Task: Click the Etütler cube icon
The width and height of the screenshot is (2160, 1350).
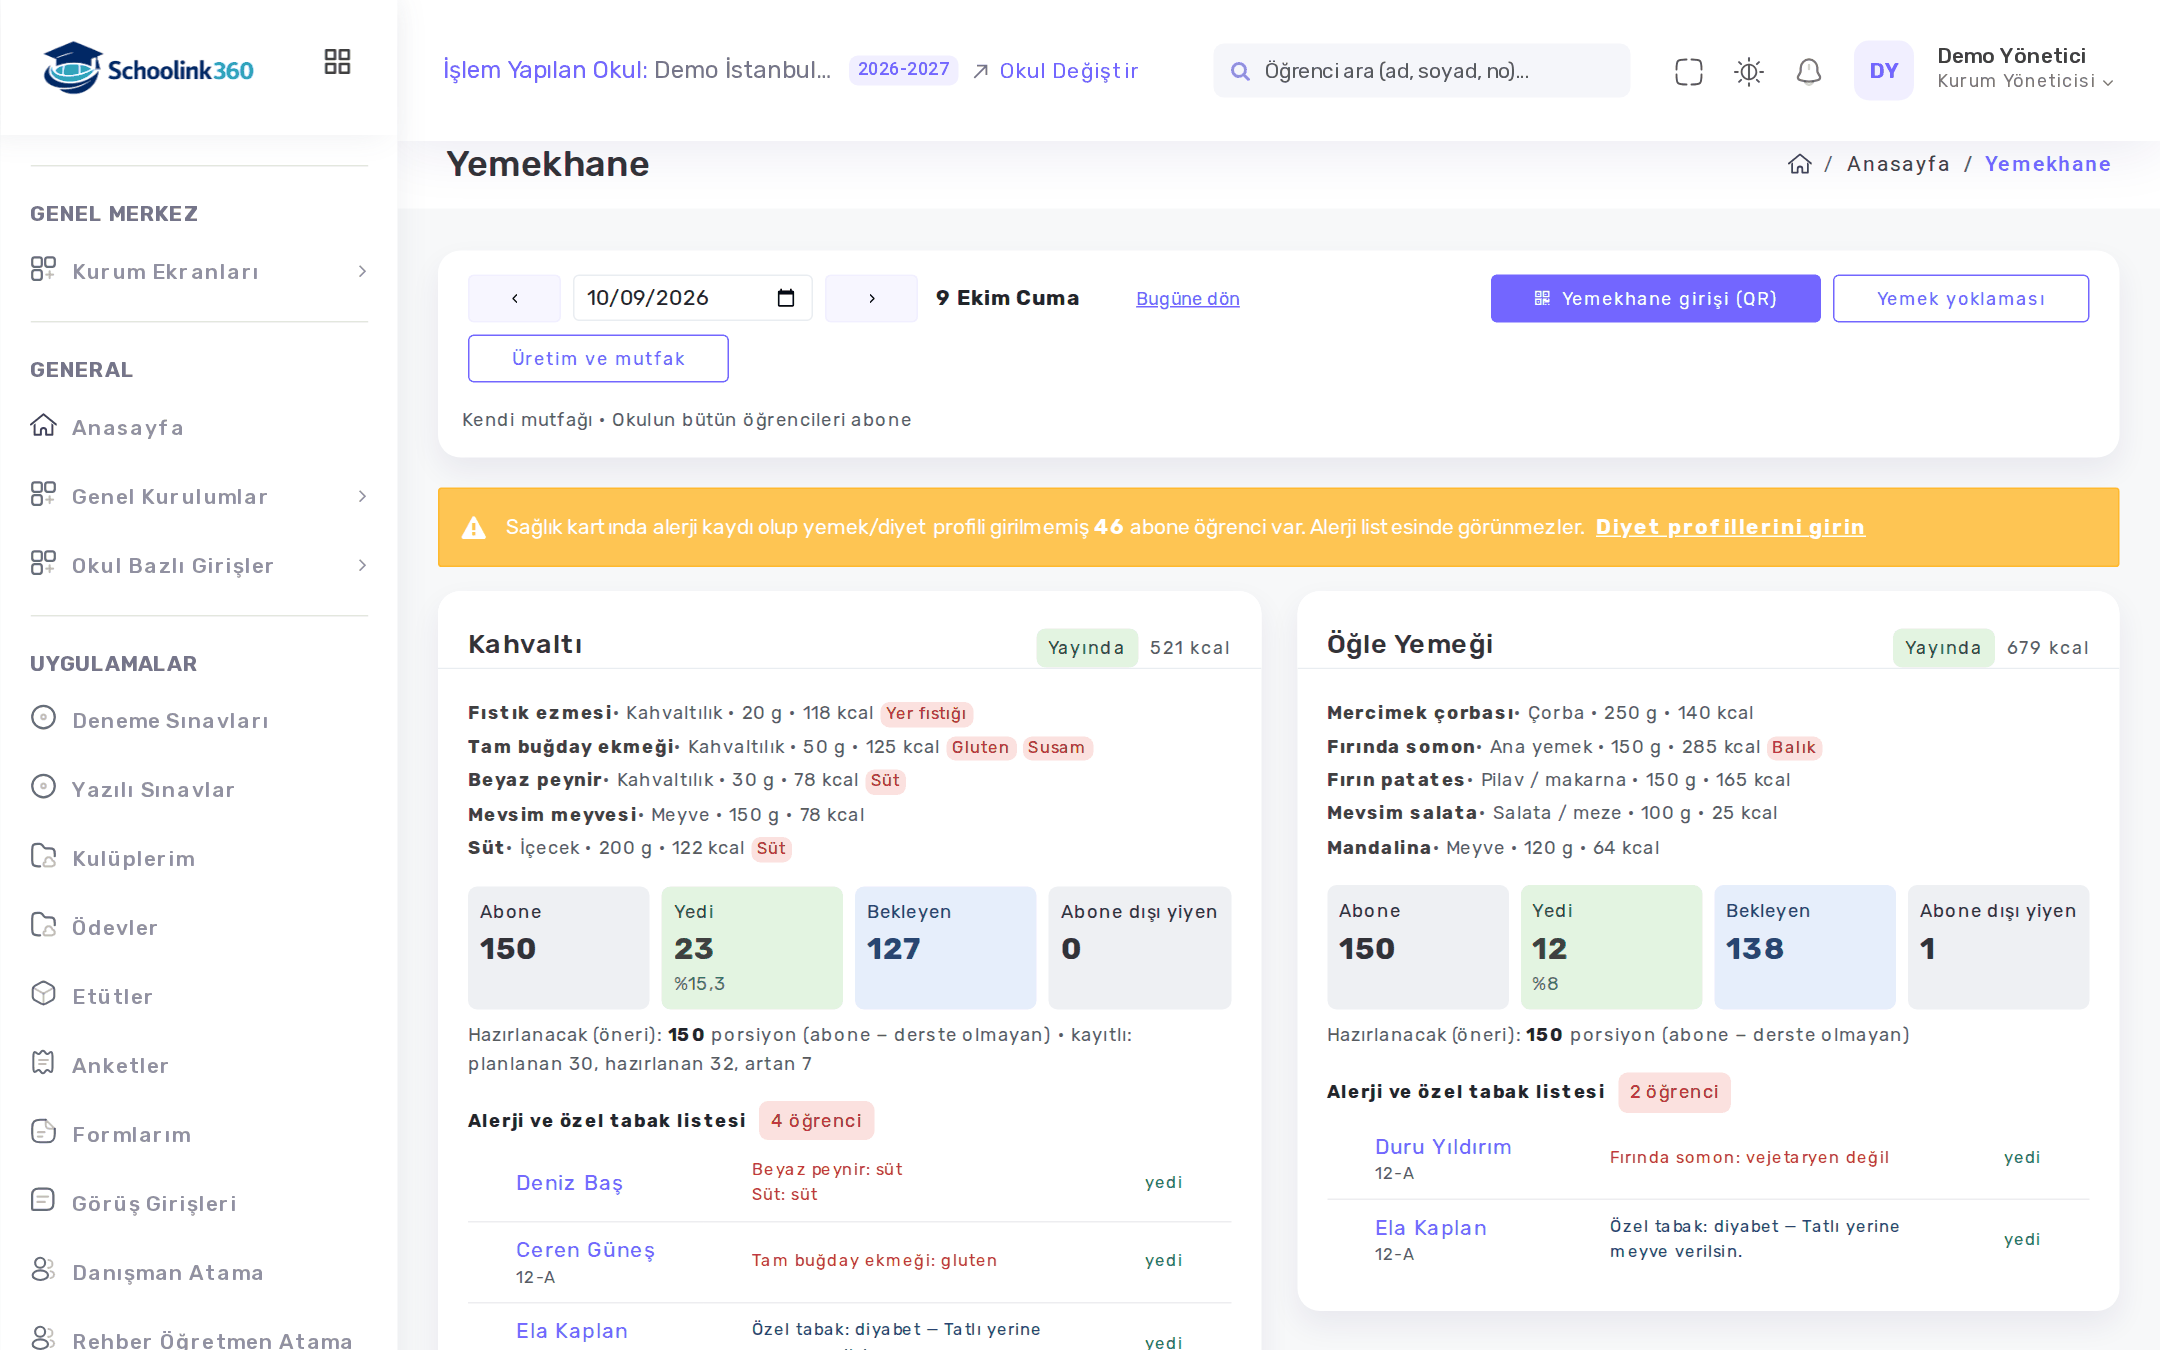Action: (x=43, y=994)
